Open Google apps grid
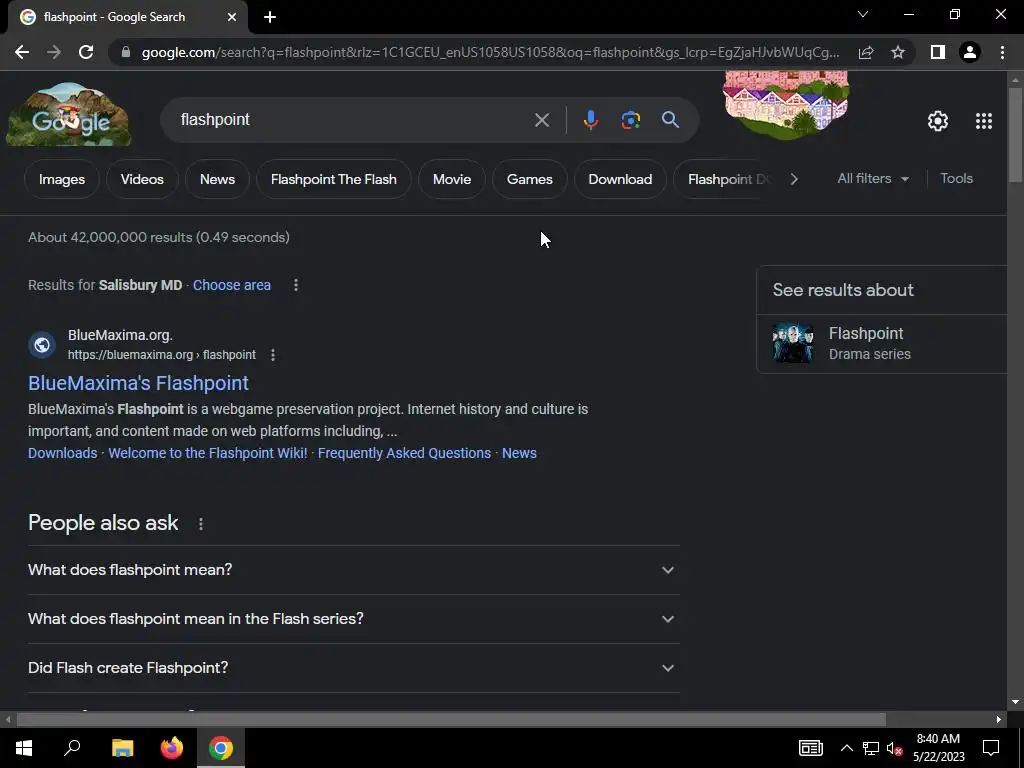The height and width of the screenshot is (768, 1024). click(x=984, y=121)
